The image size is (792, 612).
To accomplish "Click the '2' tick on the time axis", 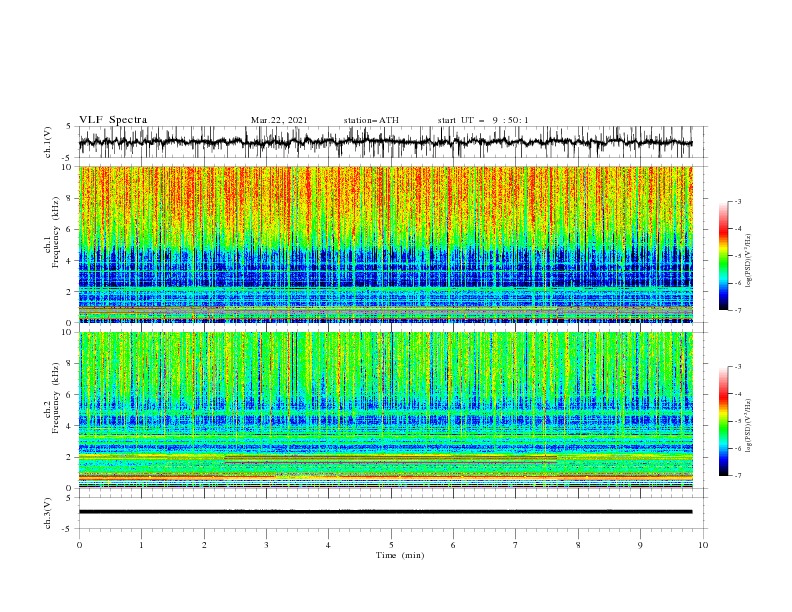I will tap(204, 545).
